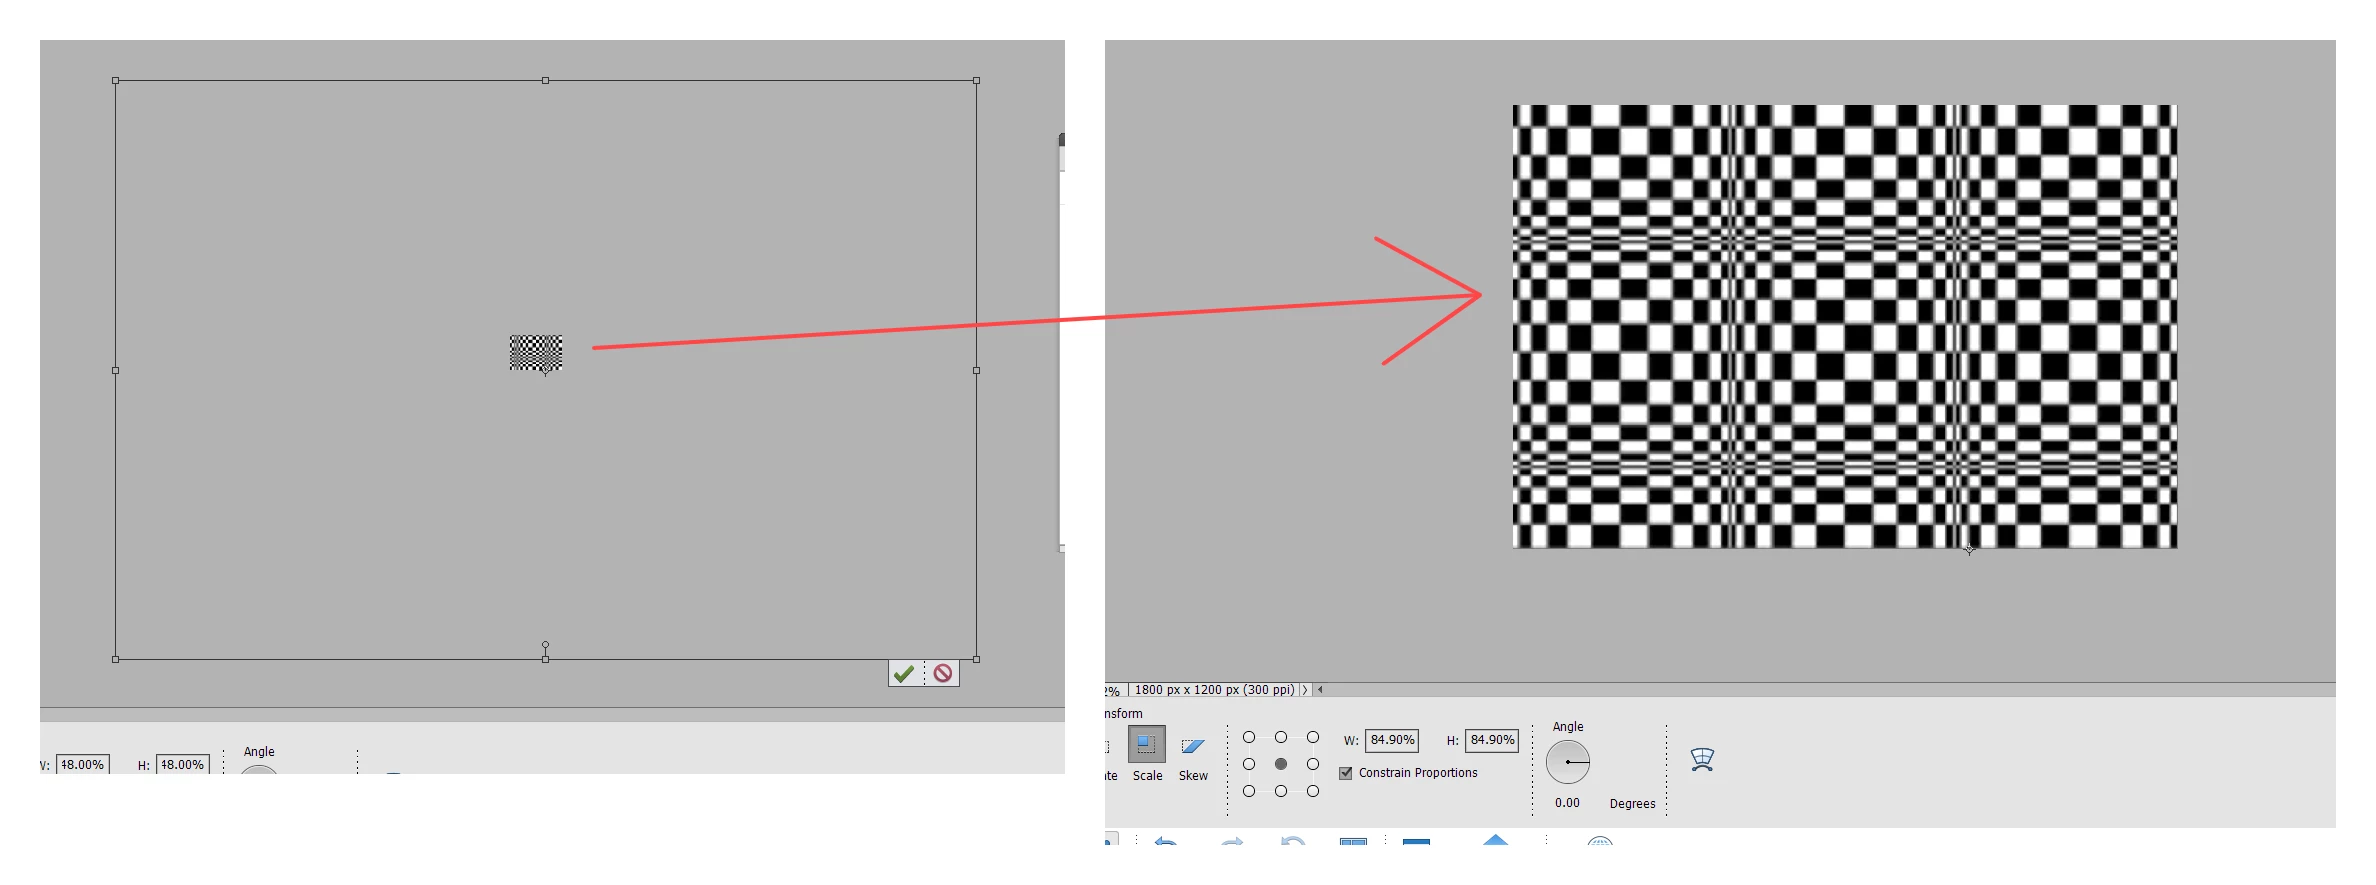Click the width field showing 84.90%
This screenshot has height=885, width=2376.
click(1392, 740)
